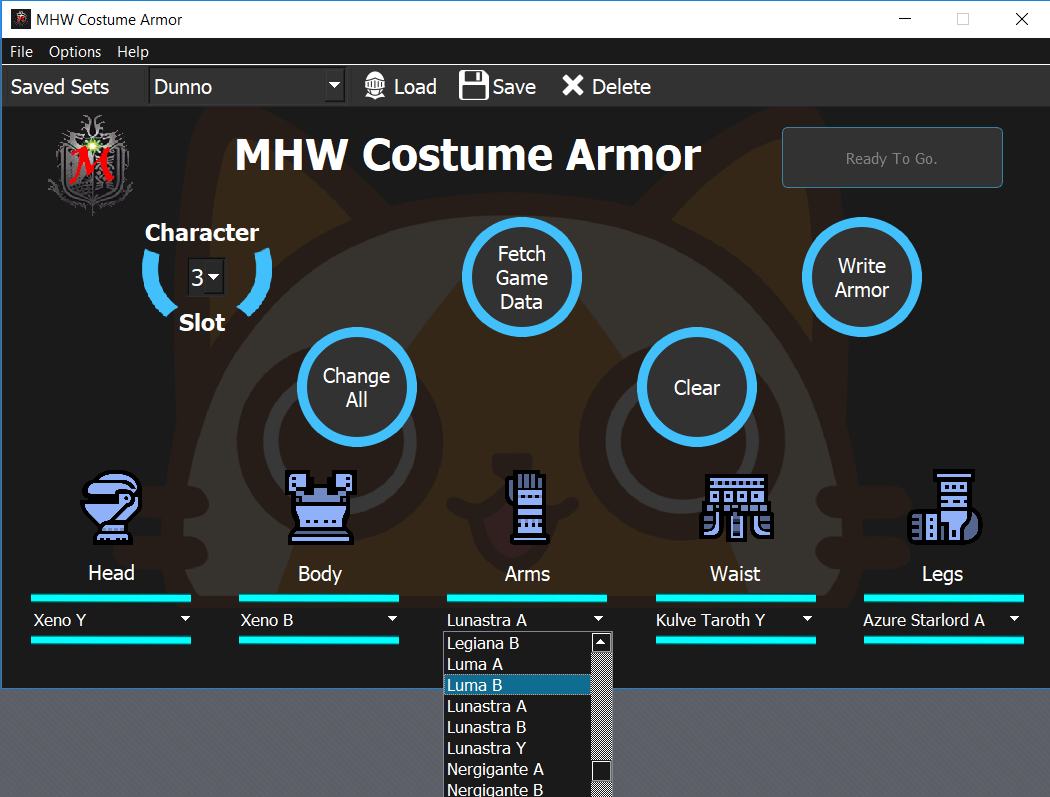Viewport: 1050px width, 797px height.
Task: Click the Arms list scrollbar thumb
Action: point(601,771)
